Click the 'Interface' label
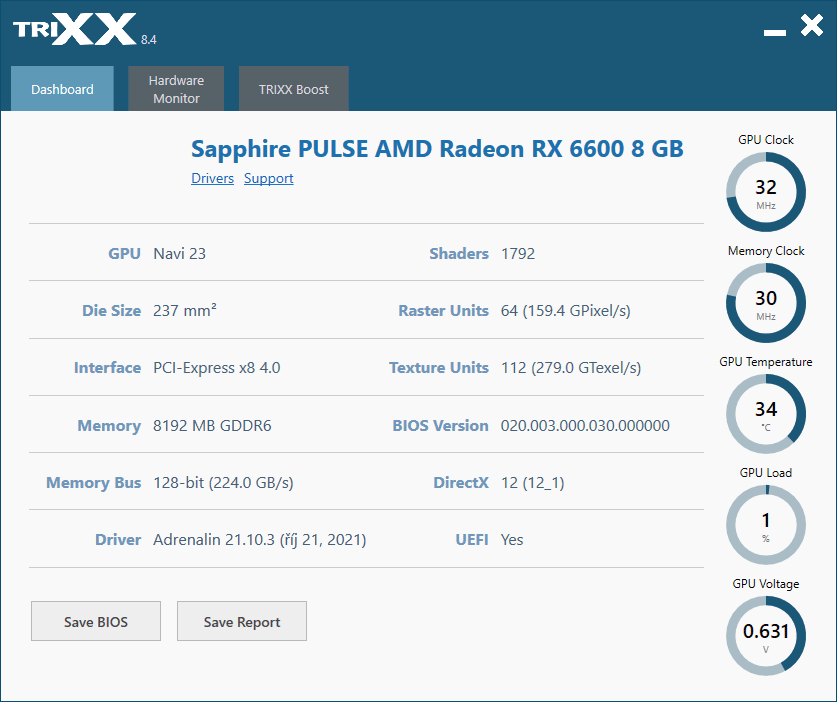 click(107, 368)
